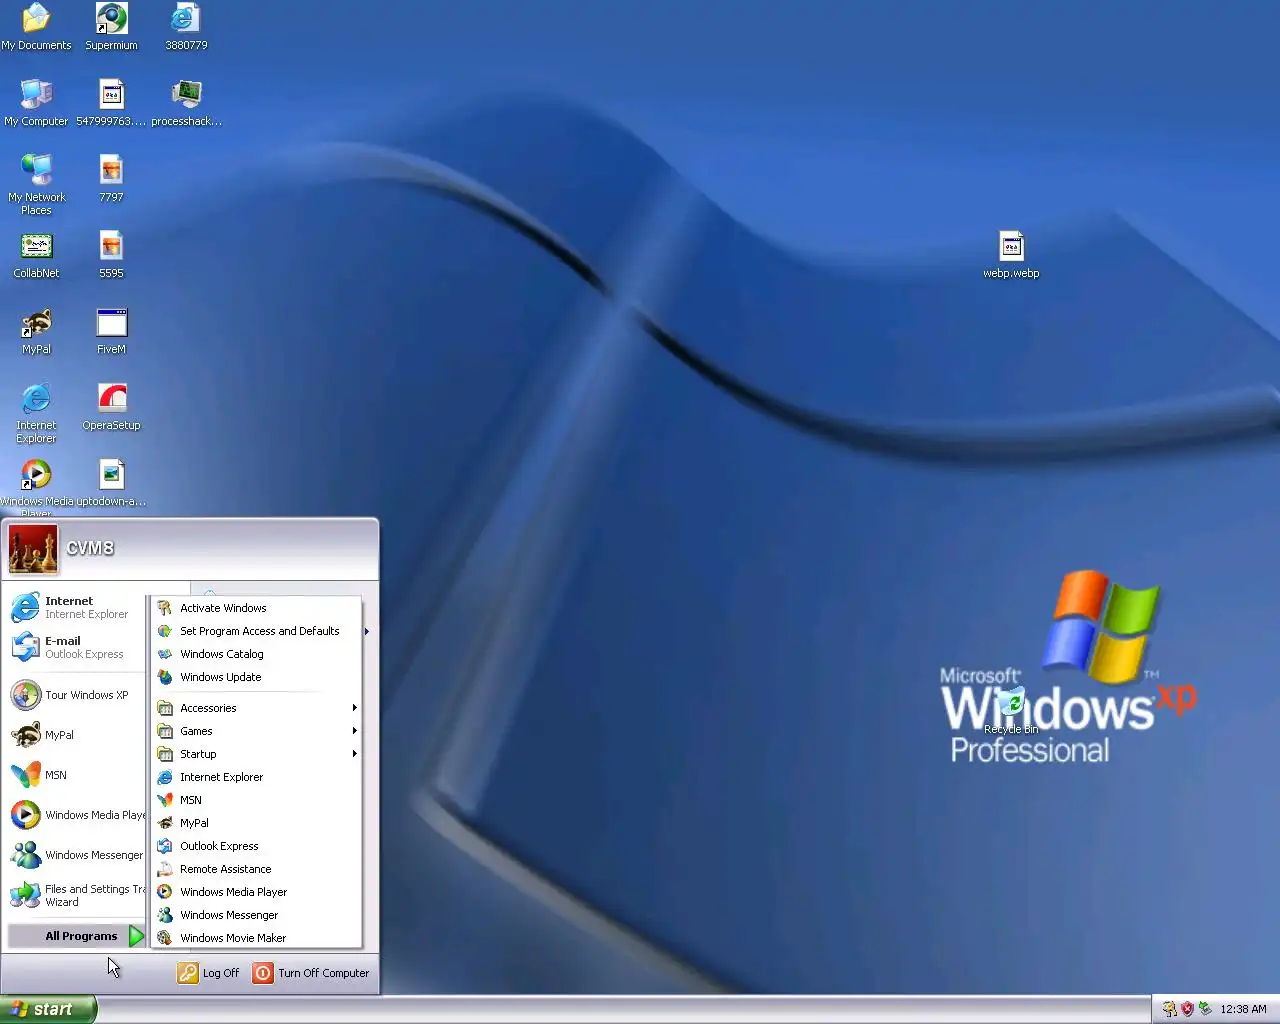This screenshot has width=1280, height=1024.
Task: Open Internet Explorer desktop icon
Action: pos(36,413)
